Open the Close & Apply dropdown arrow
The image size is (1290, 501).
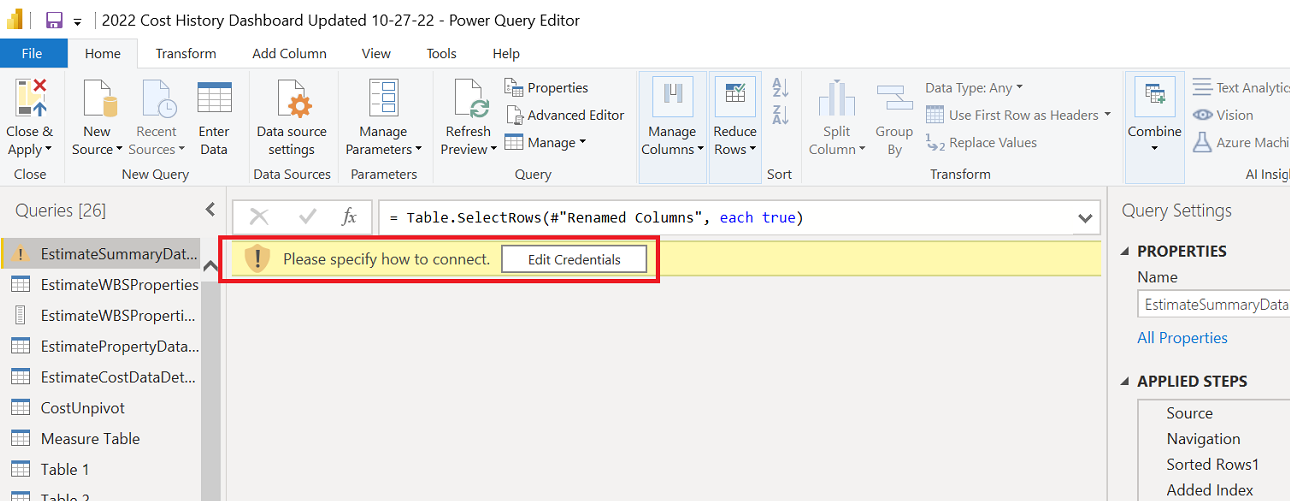point(49,150)
